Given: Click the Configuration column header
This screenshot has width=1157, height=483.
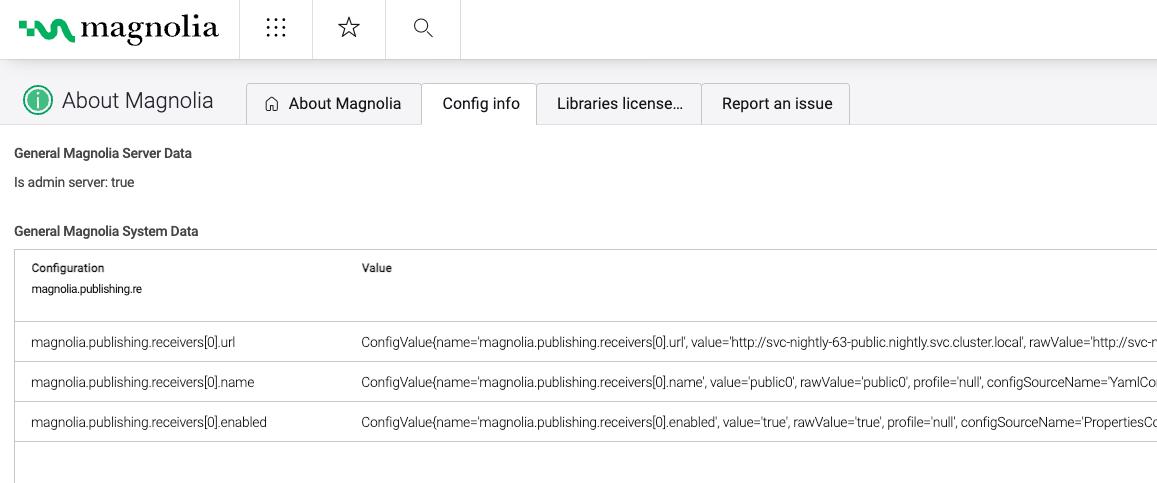Looking at the screenshot, I should coord(68,268).
